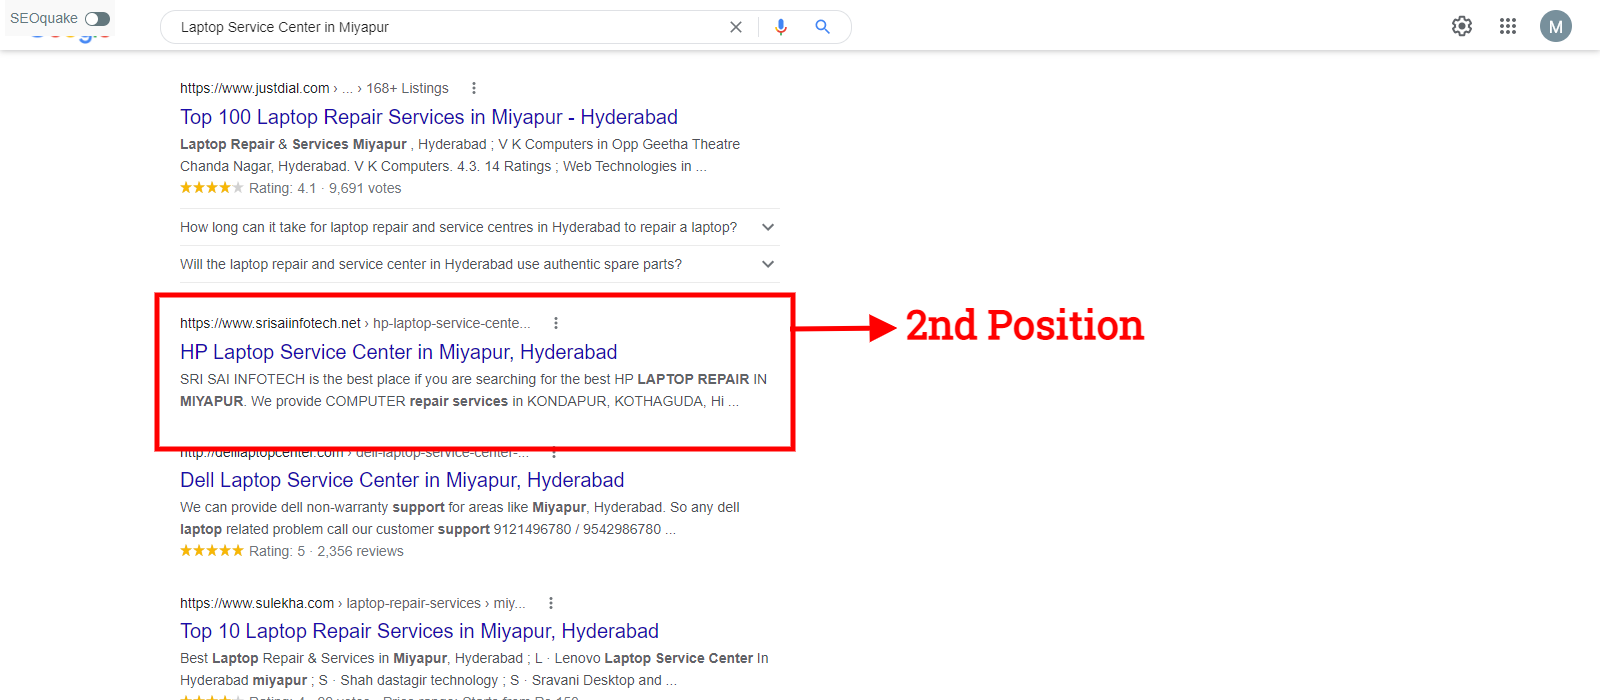Open the three-dot menu beside the justdial result
The image size is (1600, 700).
coord(474,88)
